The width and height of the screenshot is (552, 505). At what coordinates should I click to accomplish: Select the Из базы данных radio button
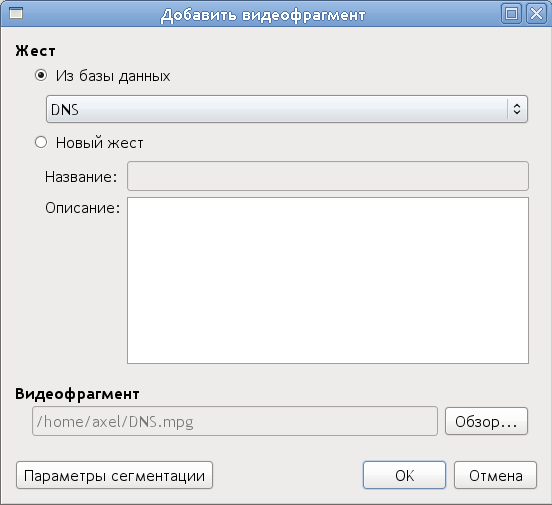(41, 75)
